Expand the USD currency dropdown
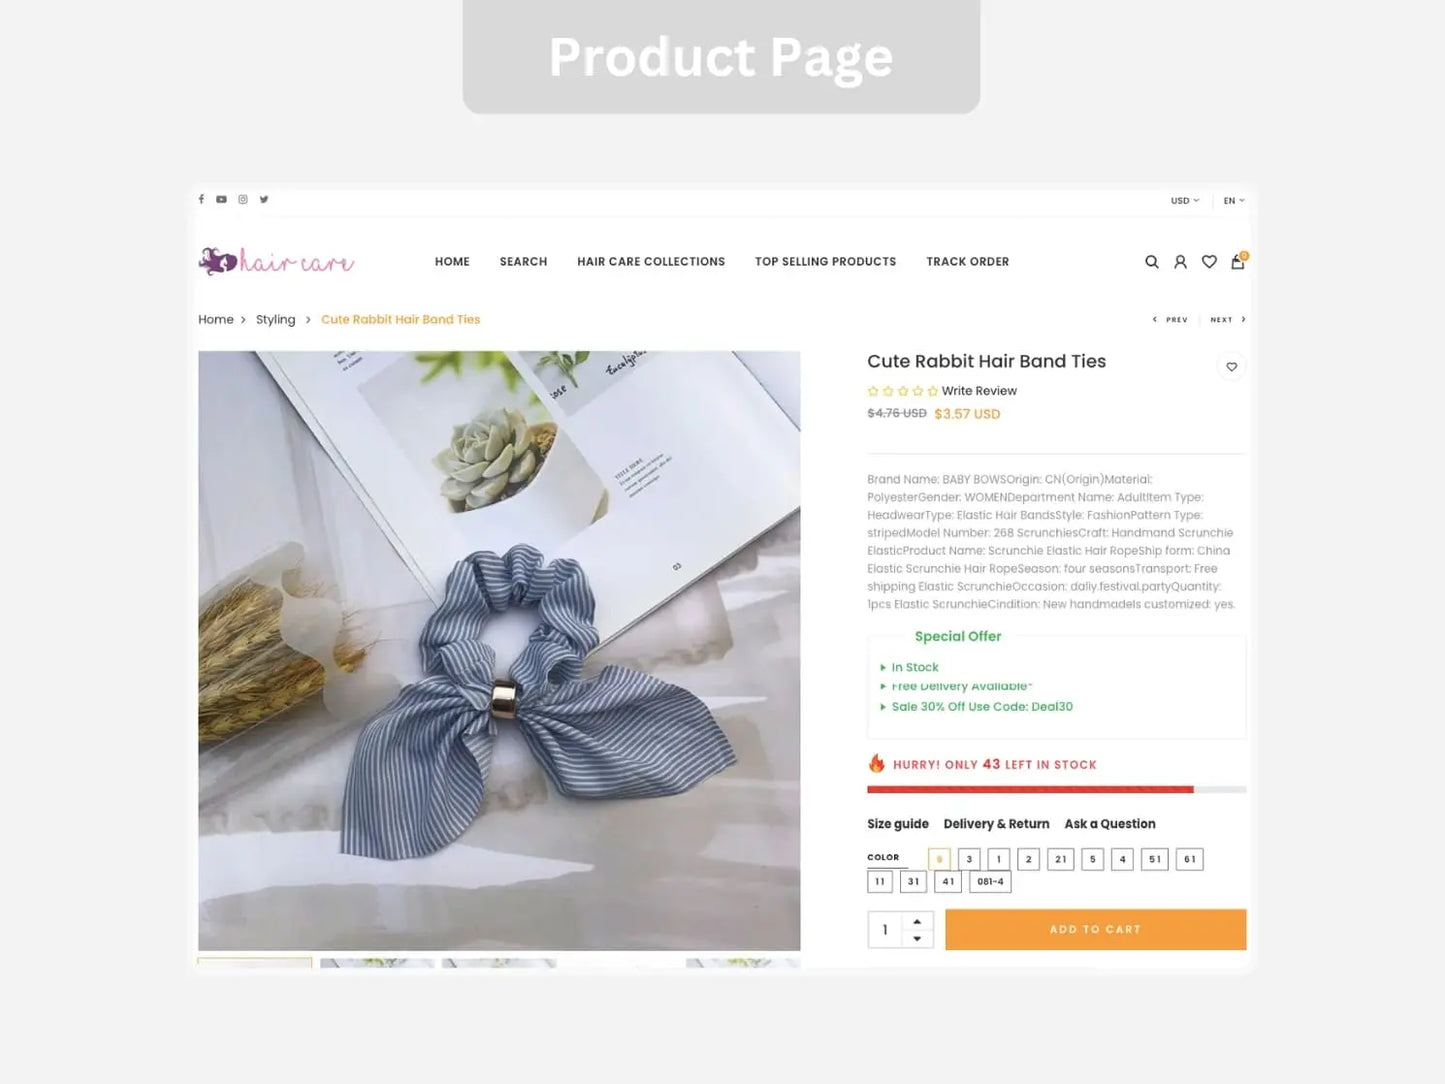The height and width of the screenshot is (1084, 1445). [1185, 201]
